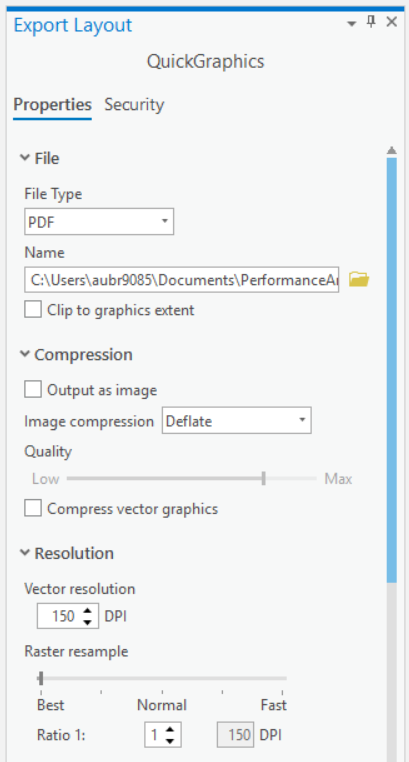The image size is (409, 762).
Task: Increase Vector resolution with up arrow
Action: pos(87,611)
